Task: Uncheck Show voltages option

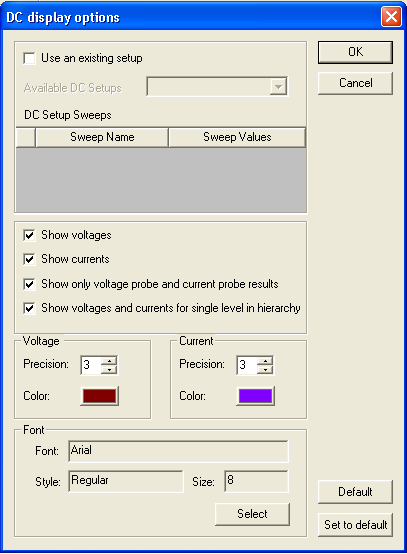Action: (29, 235)
